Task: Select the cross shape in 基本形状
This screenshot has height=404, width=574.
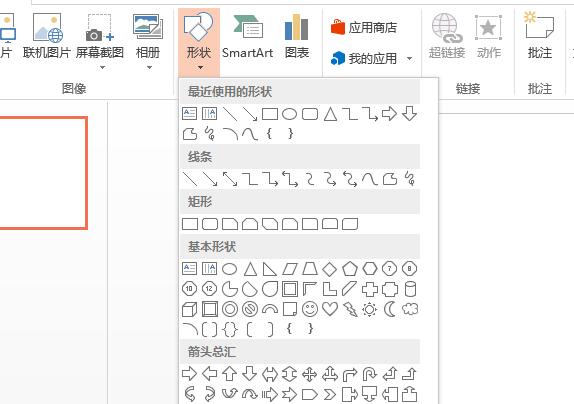Action: click(x=370, y=289)
